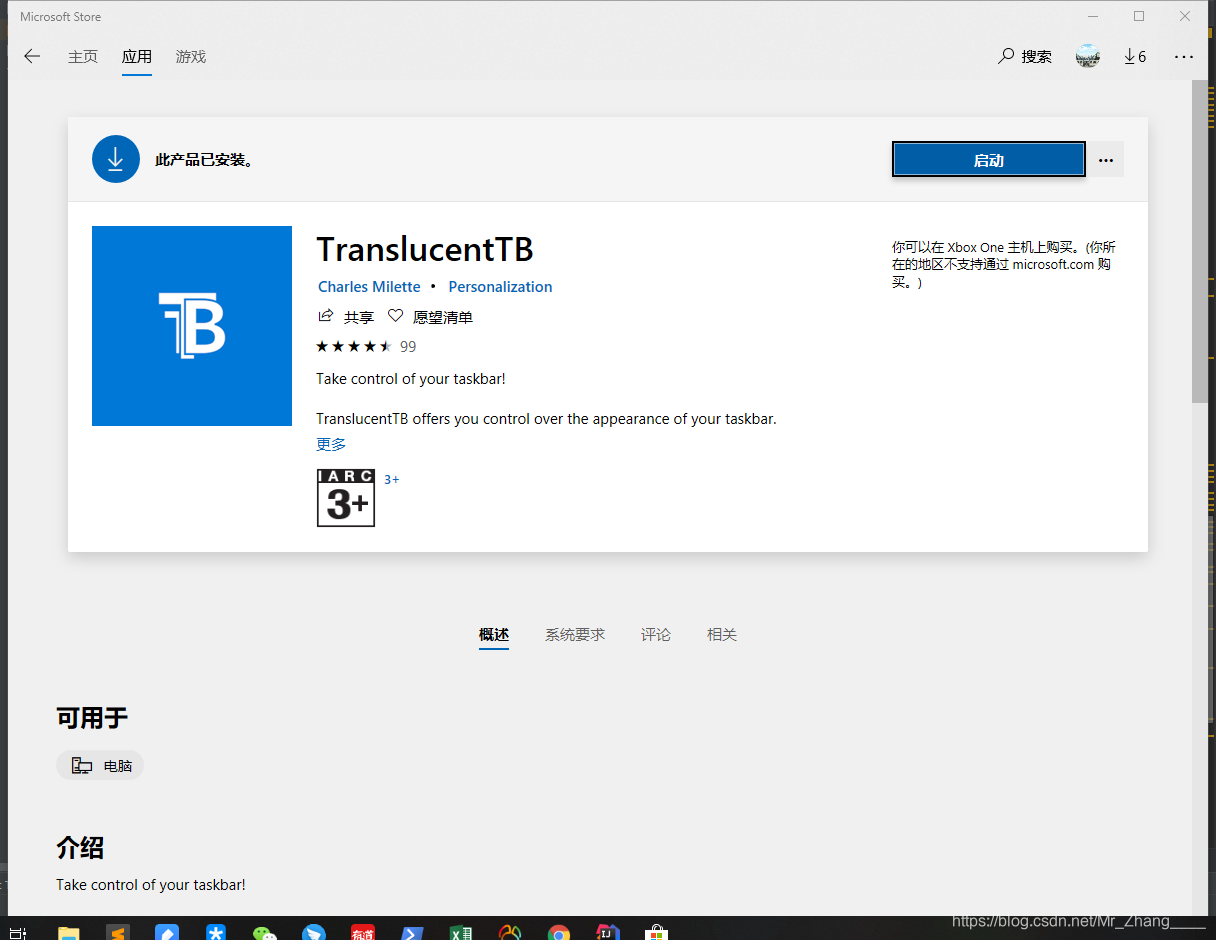Click the user profile avatar icon
The image size is (1216, 940).
click(x=1087, y=57)
